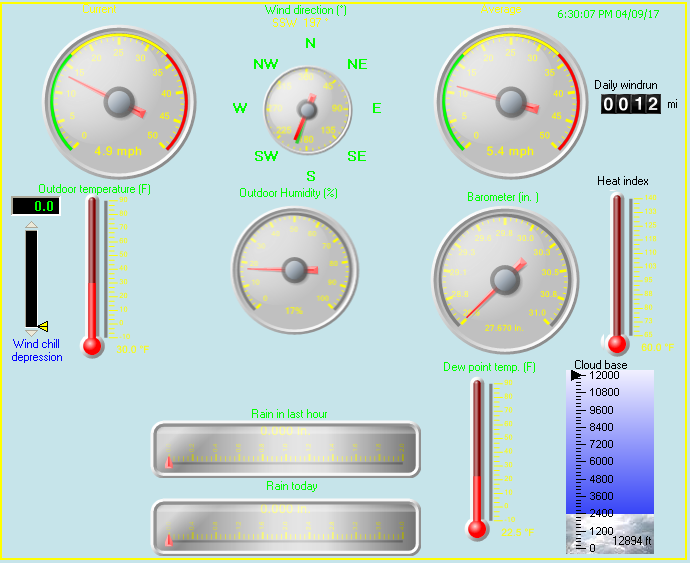Click the '60.0 °F' heat index value

[x=657, y=347]
